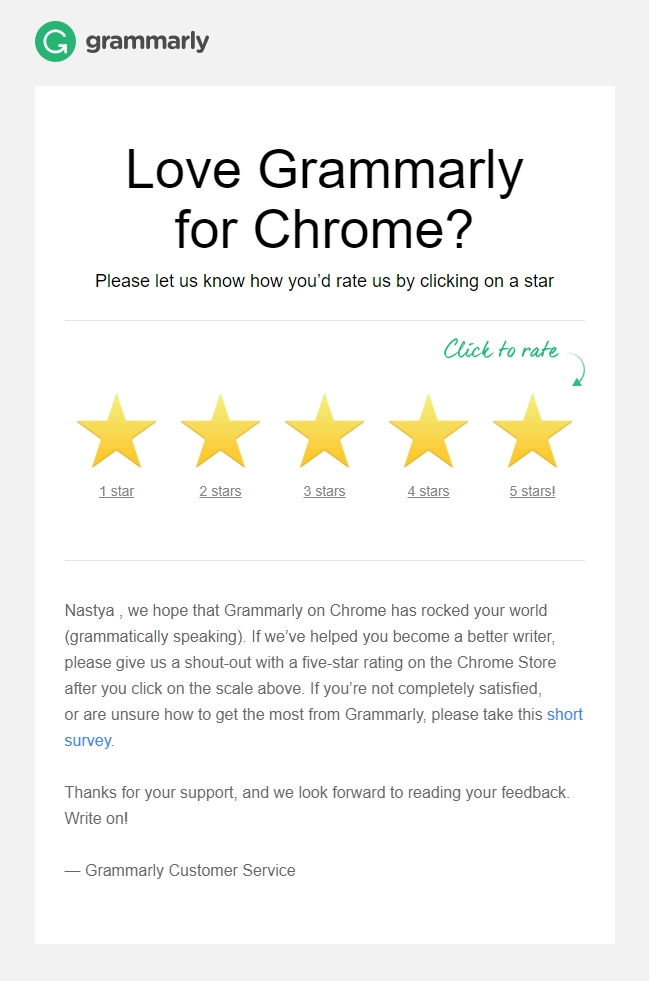Select the first gold star

coord(116,432)
